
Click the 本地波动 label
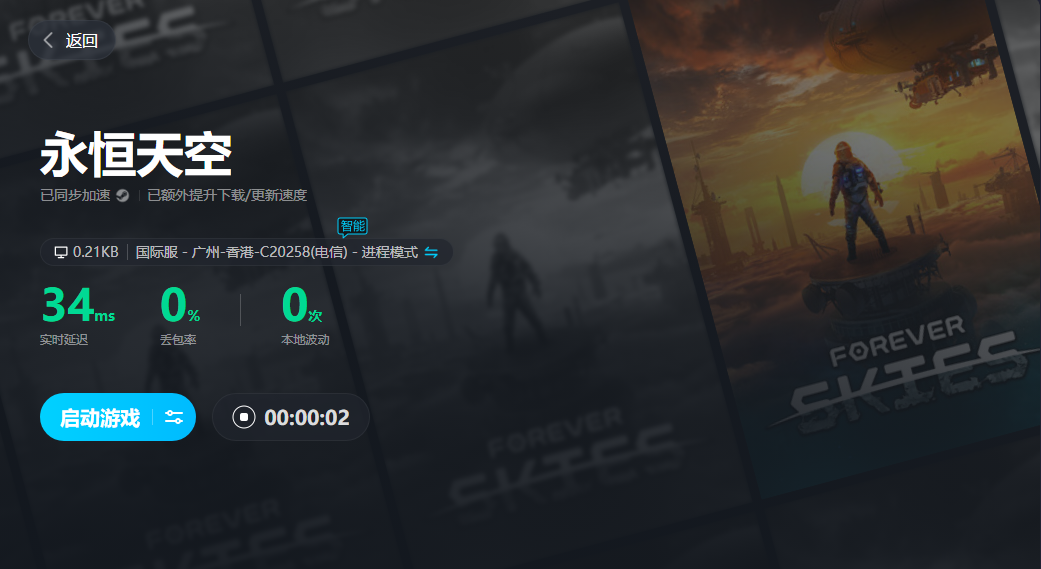point(305,339)
